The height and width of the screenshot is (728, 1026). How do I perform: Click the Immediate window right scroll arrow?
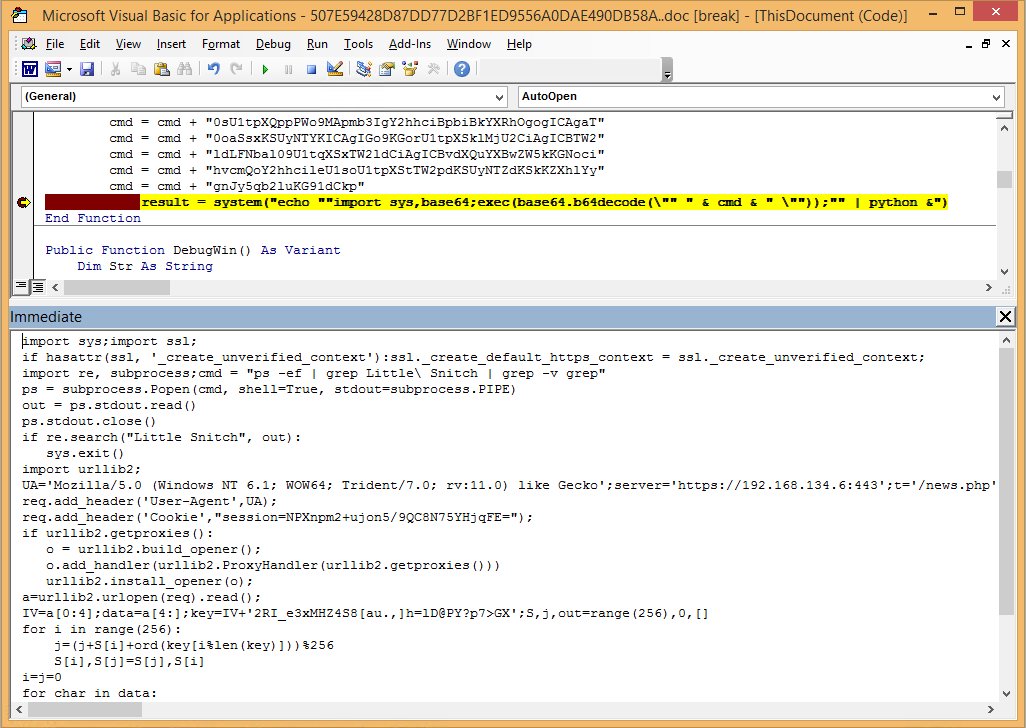click(991, 709)
